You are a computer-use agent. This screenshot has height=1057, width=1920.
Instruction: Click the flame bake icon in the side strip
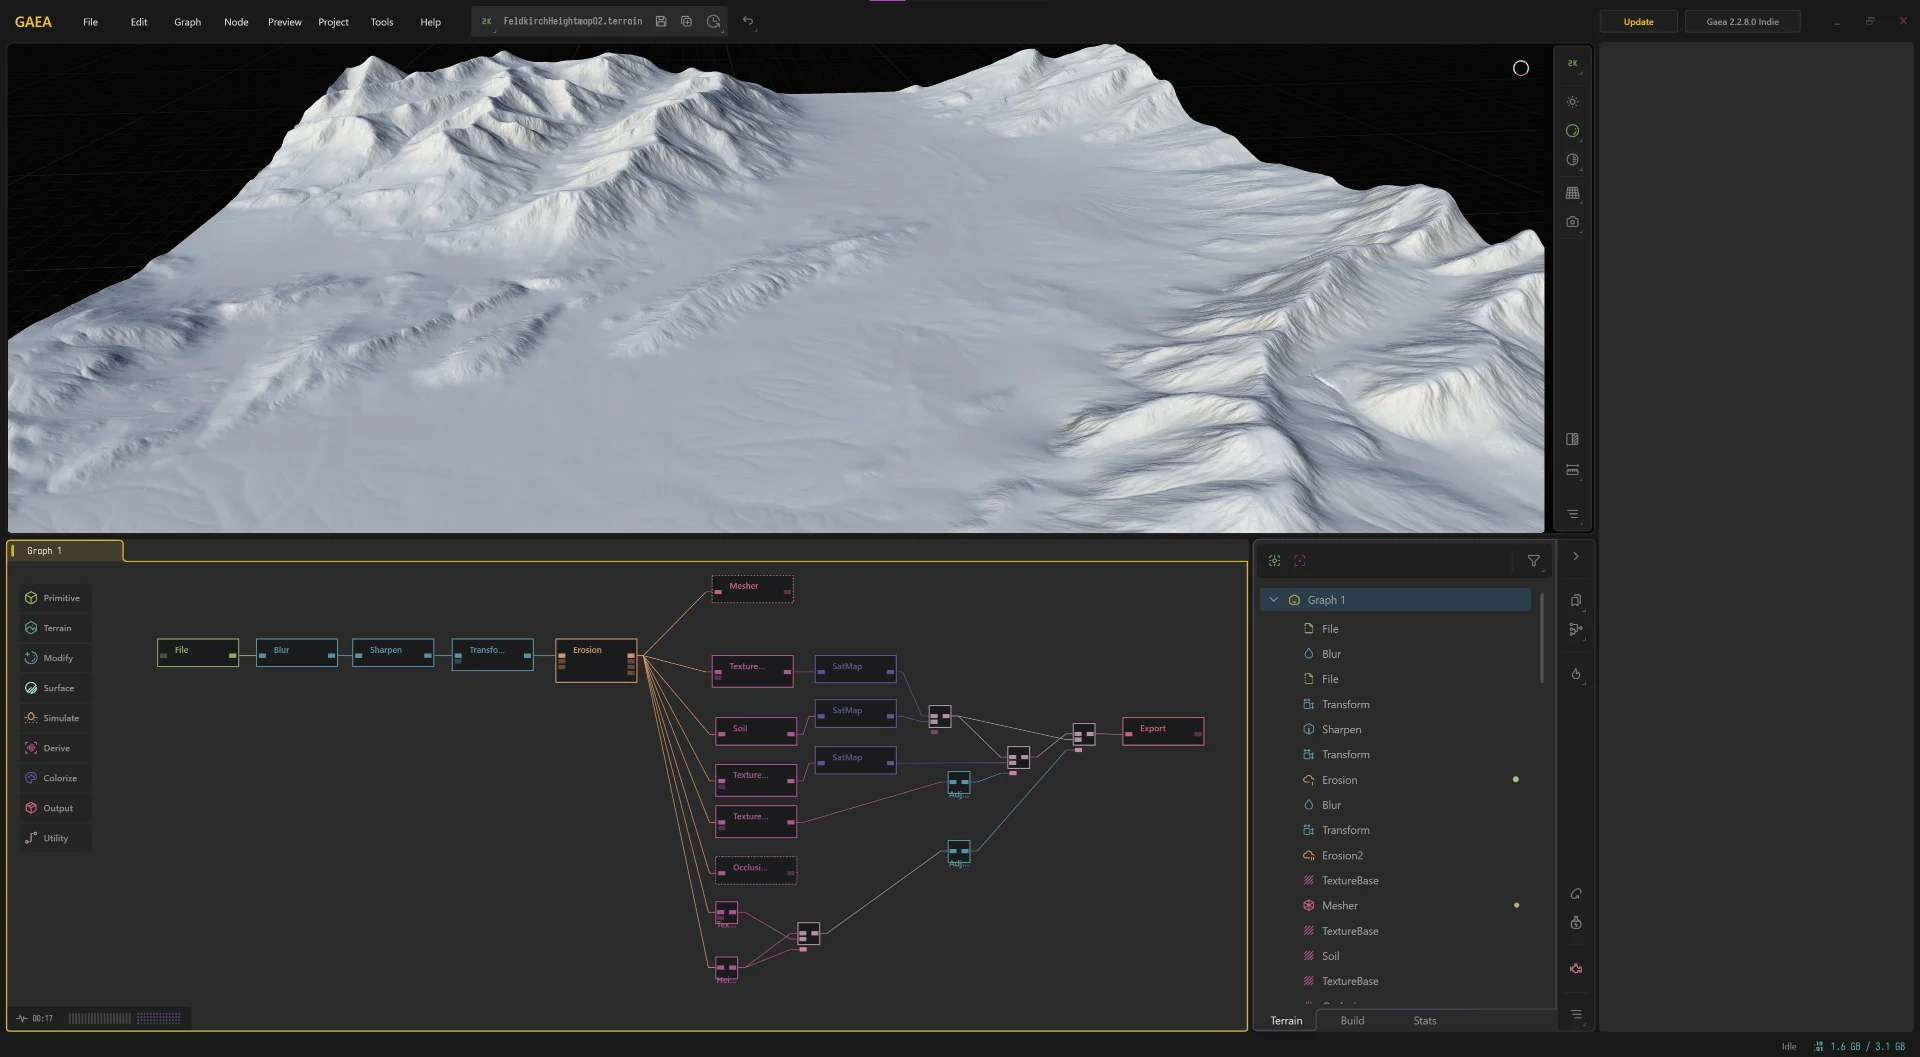[1576, 674]
